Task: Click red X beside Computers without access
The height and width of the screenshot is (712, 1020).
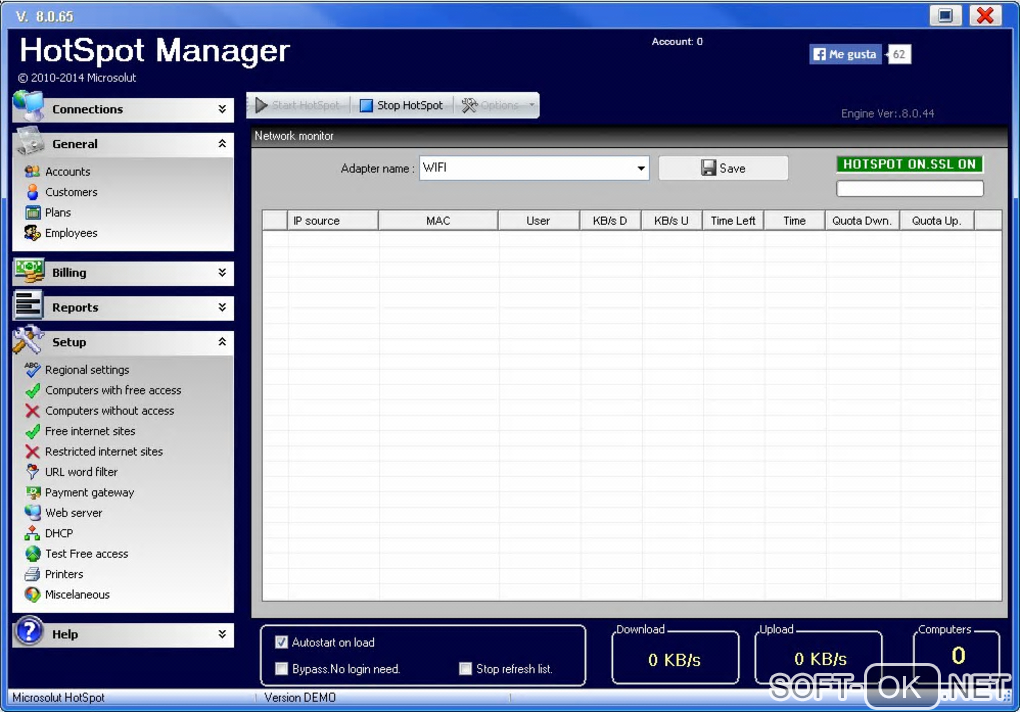Action: tap(33, 411)
